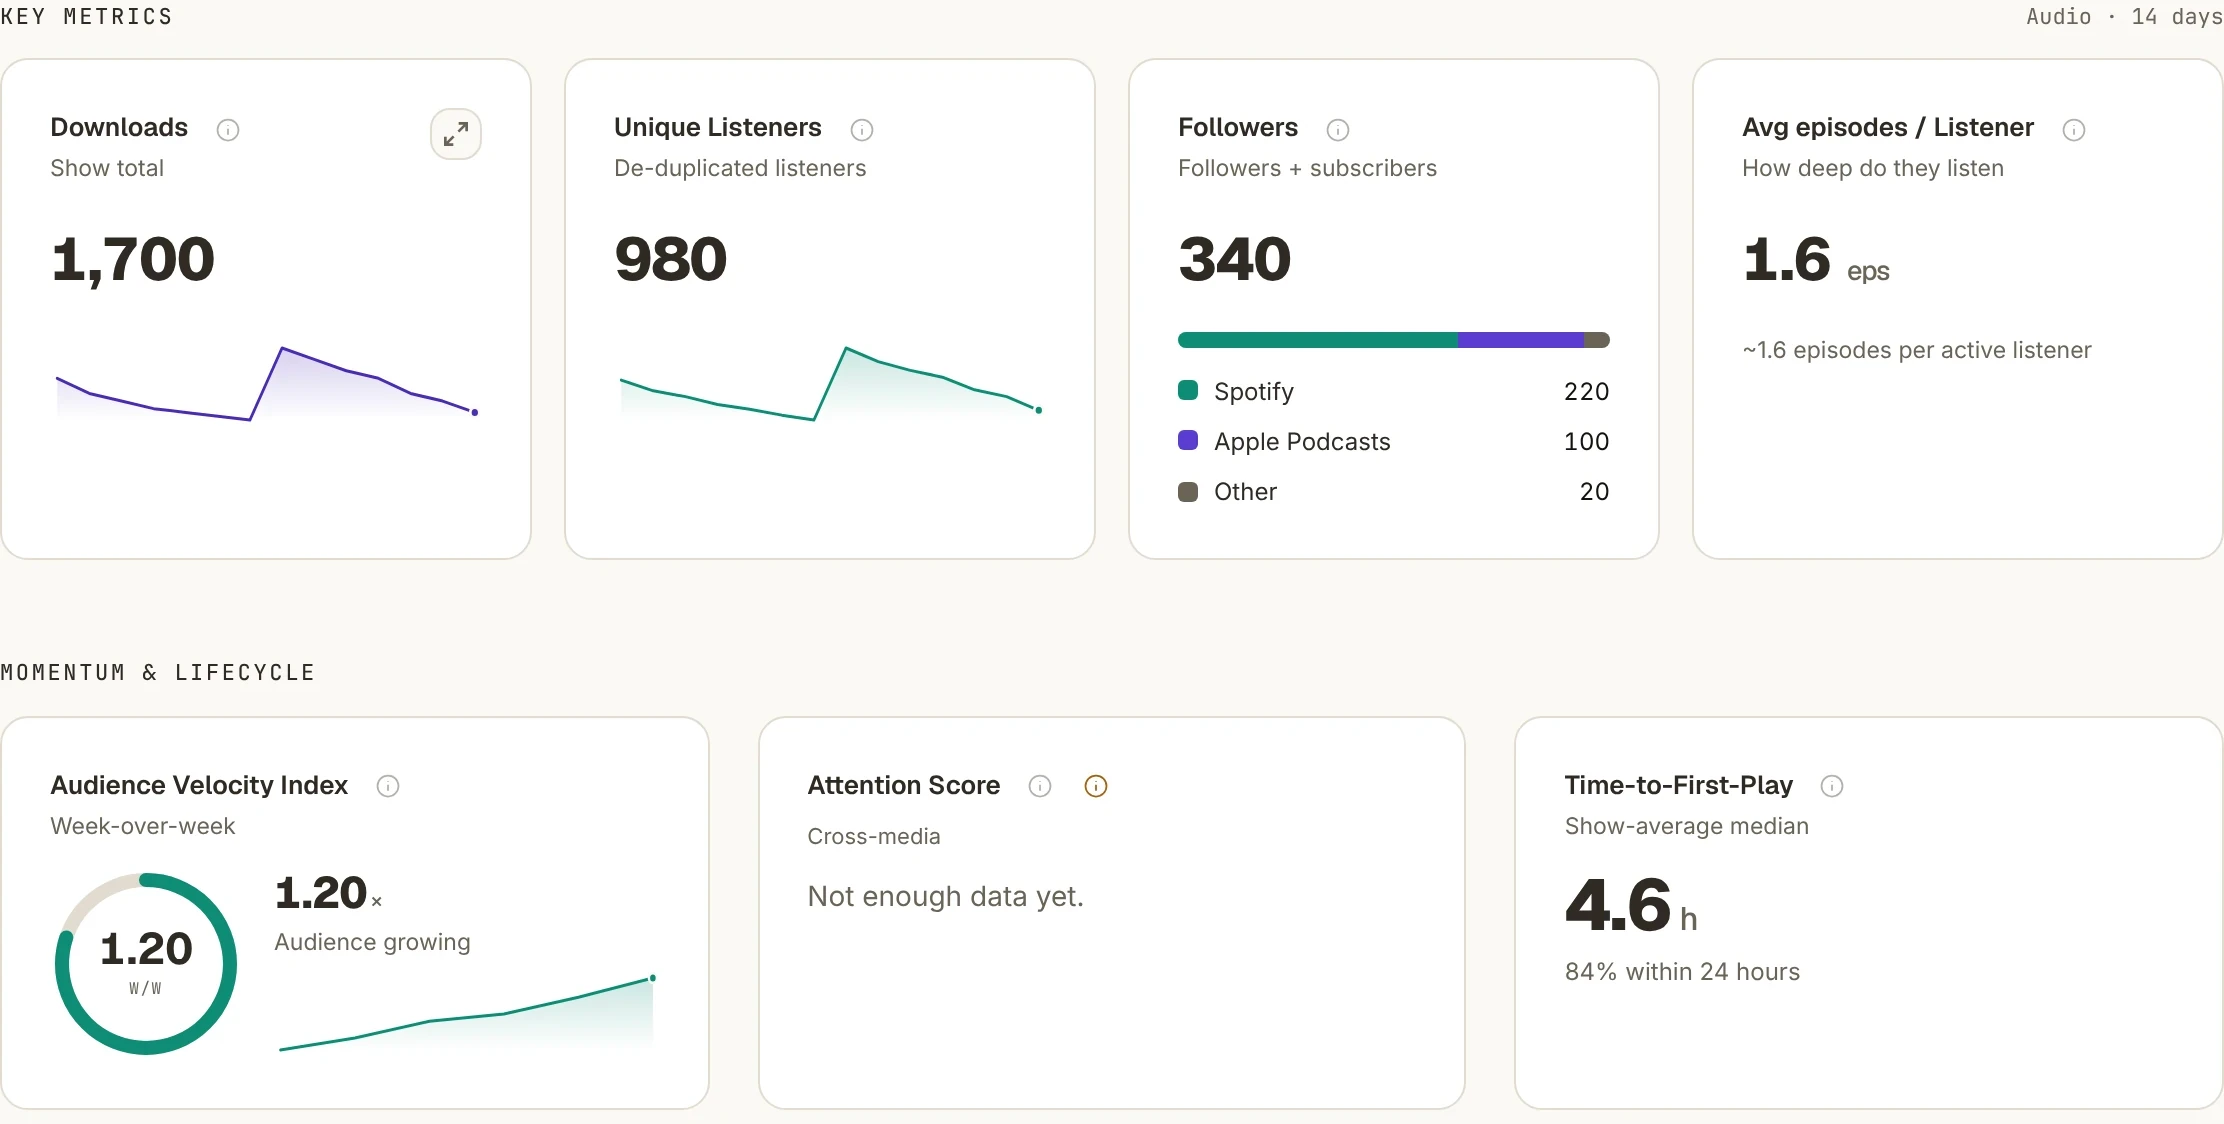This screenshot has height=1124, width=2224.
Task: Click the Followers total 340
Action: click(1235, 259)
